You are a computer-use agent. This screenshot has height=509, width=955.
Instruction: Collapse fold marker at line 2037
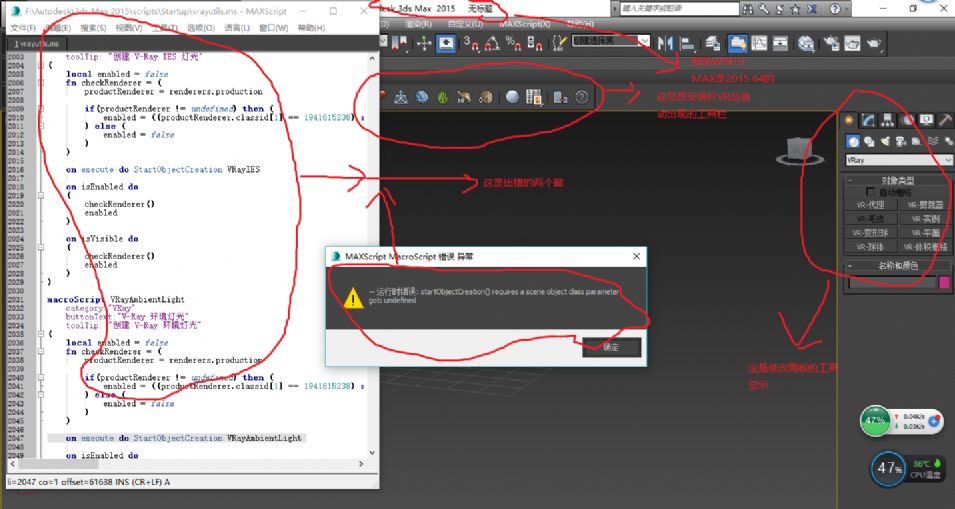tap(41, 351)
